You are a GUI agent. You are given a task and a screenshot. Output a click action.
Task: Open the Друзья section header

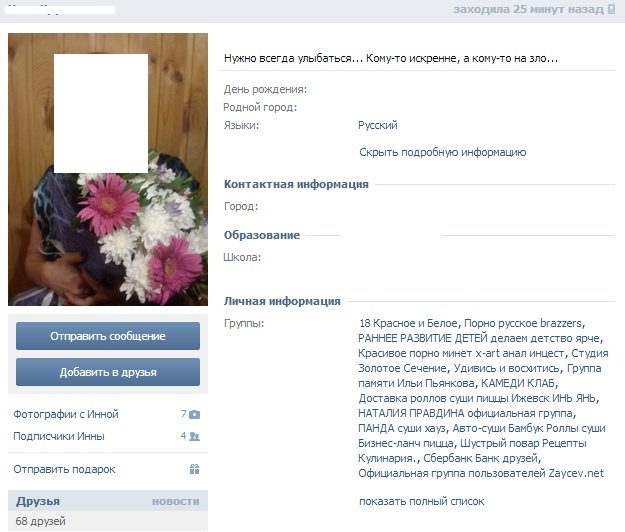38,501
